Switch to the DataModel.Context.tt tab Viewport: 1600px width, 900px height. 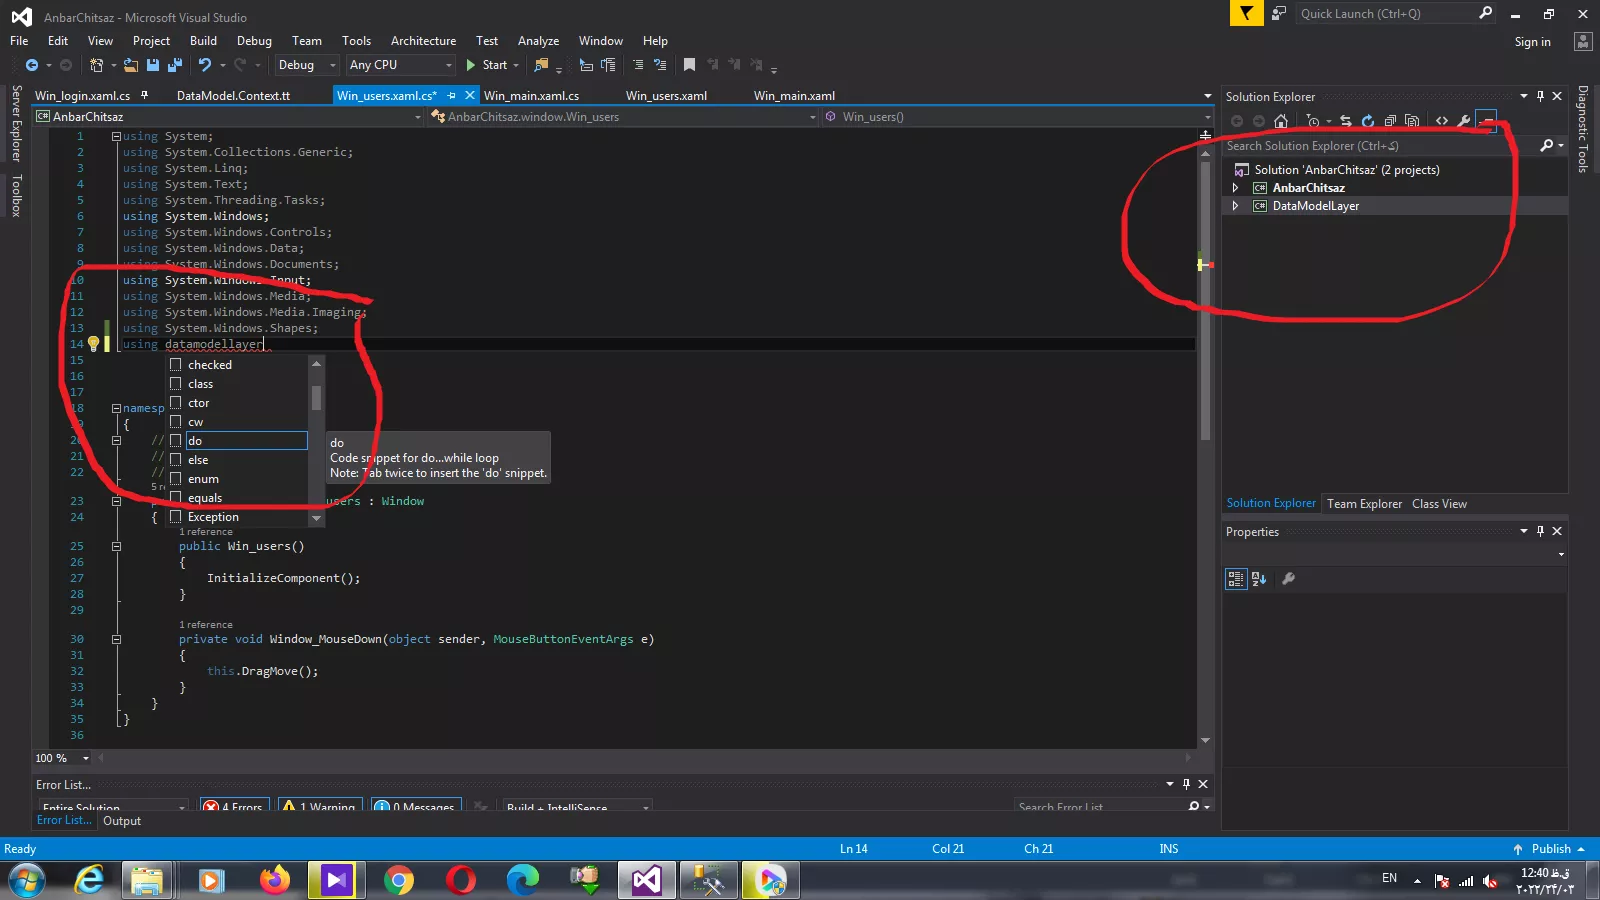click(x=233, y=96)
